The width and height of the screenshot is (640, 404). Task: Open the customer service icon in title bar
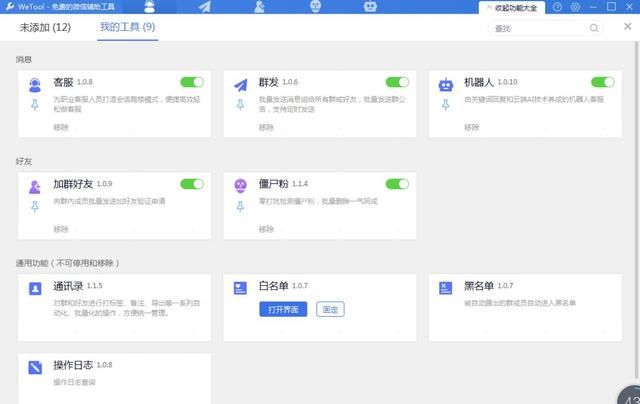click(x=150, y=6)
